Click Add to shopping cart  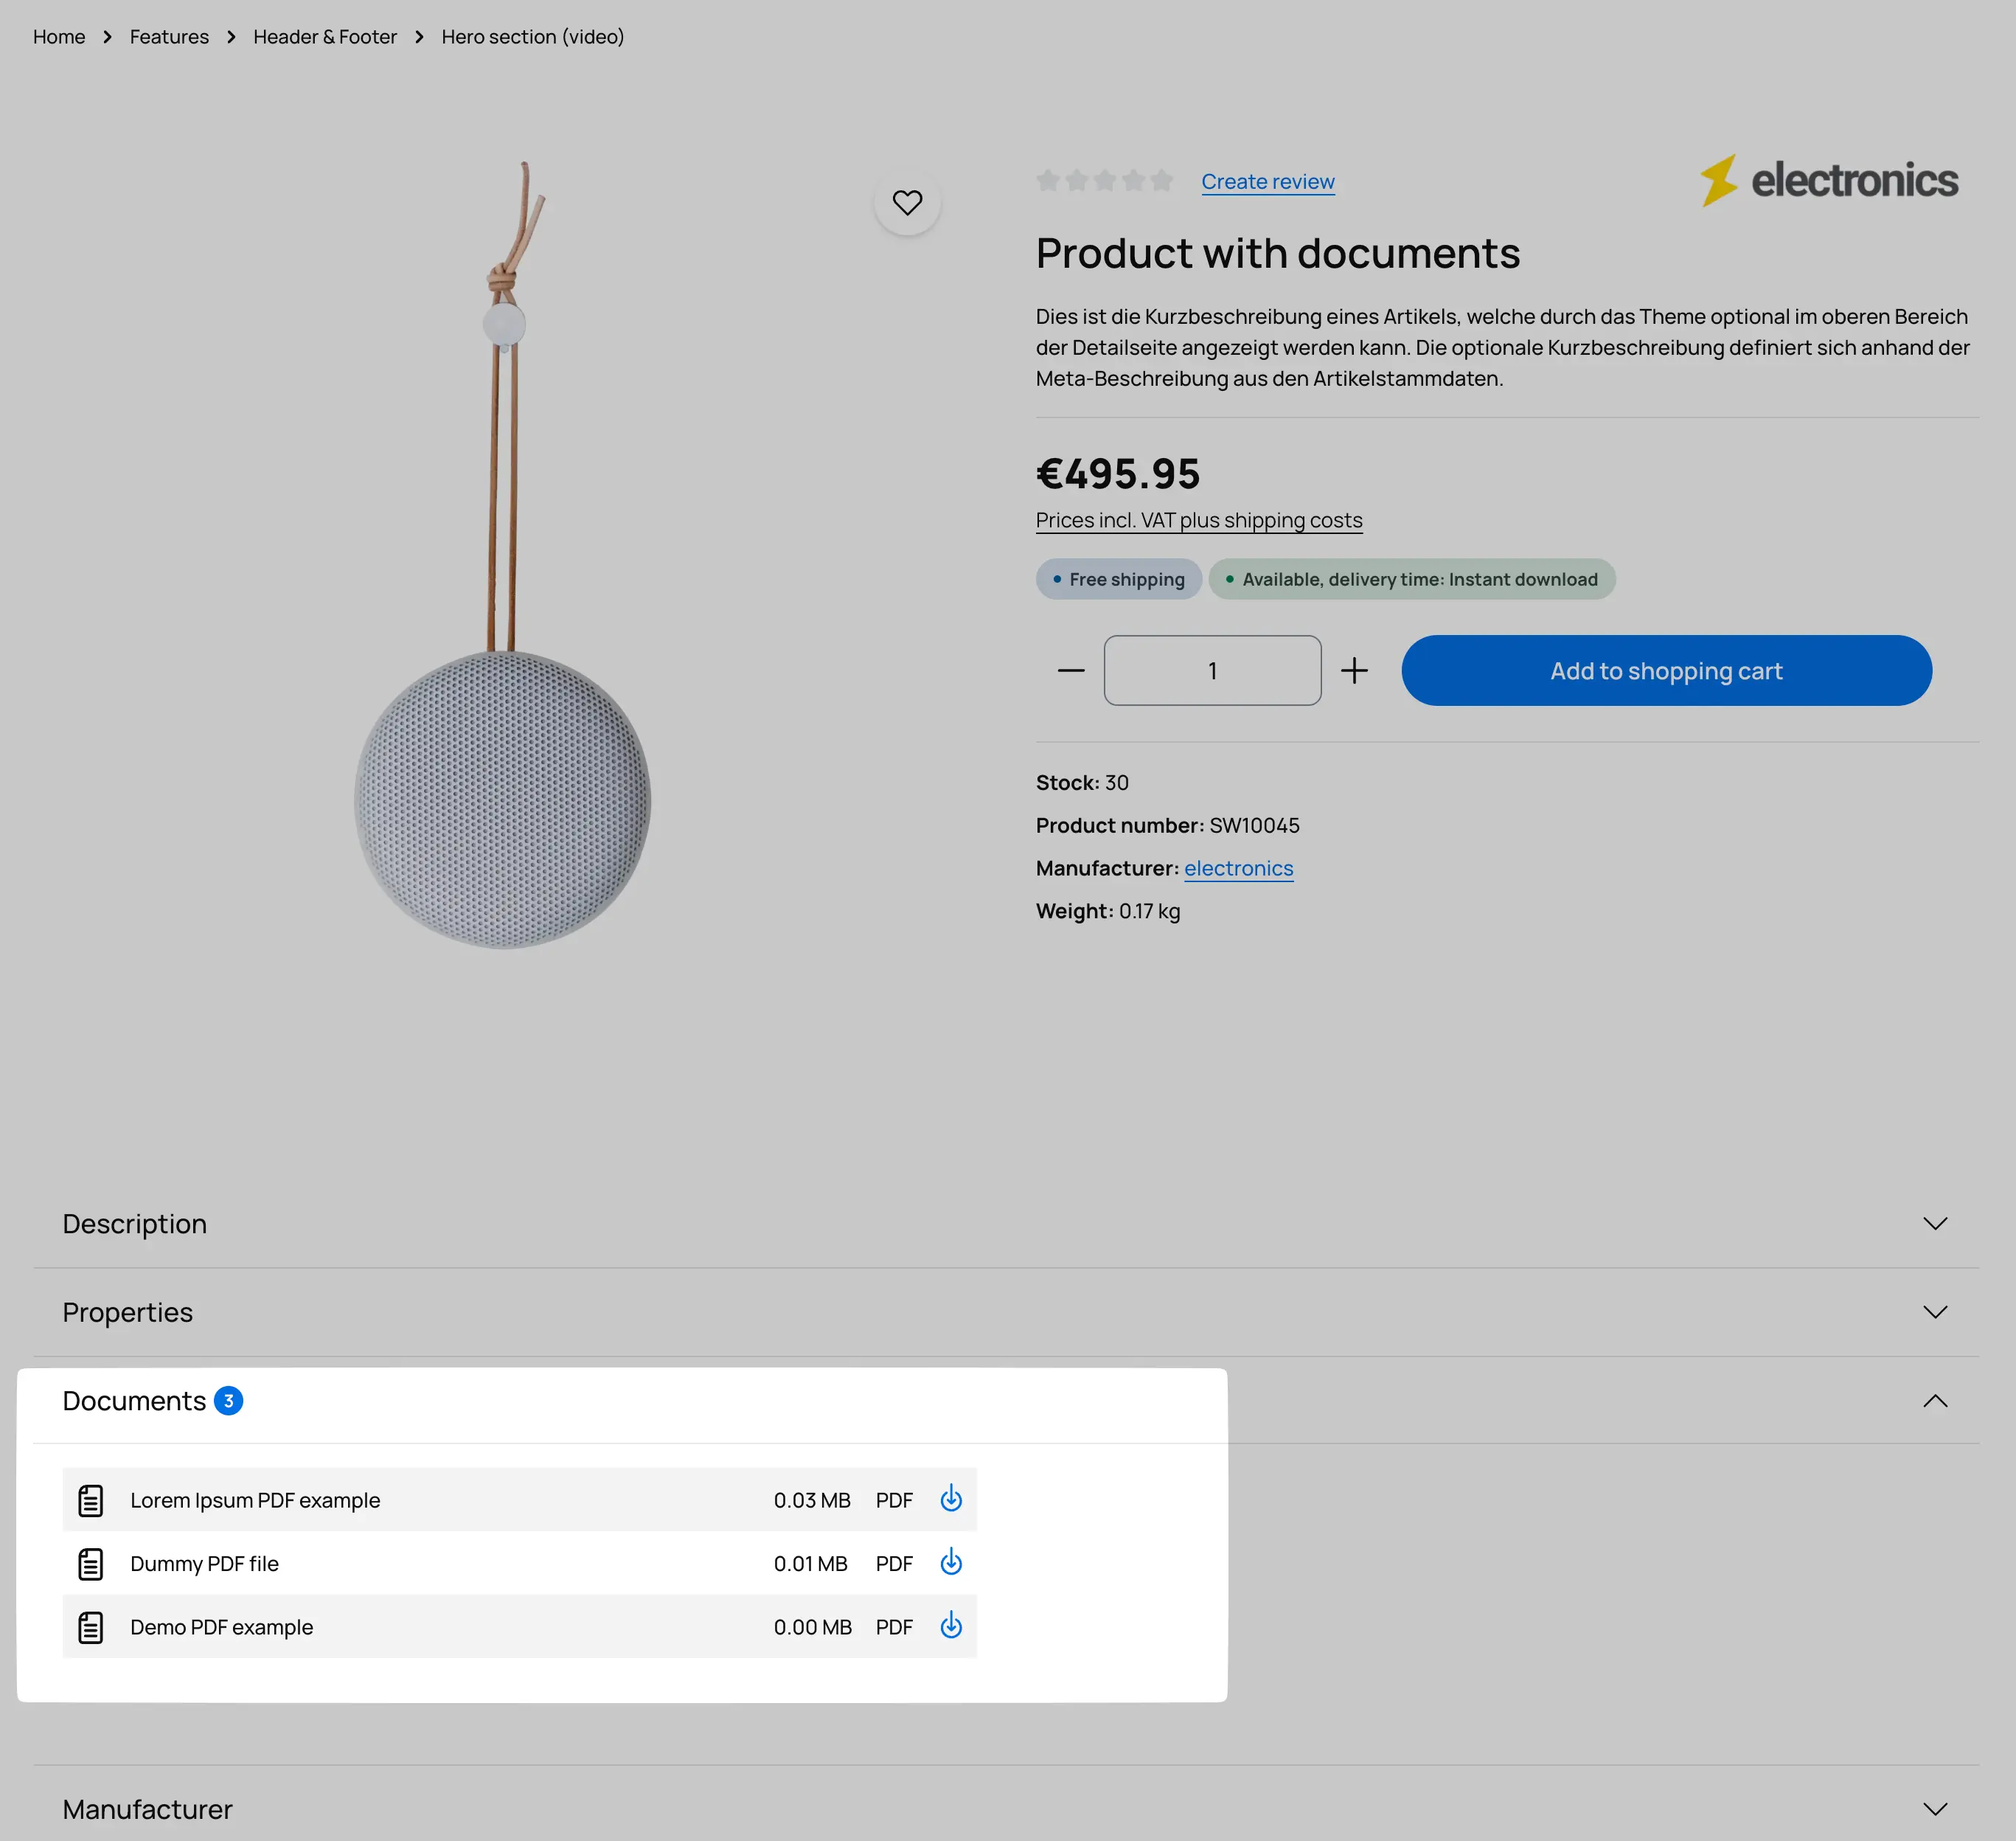point(1666,670)
